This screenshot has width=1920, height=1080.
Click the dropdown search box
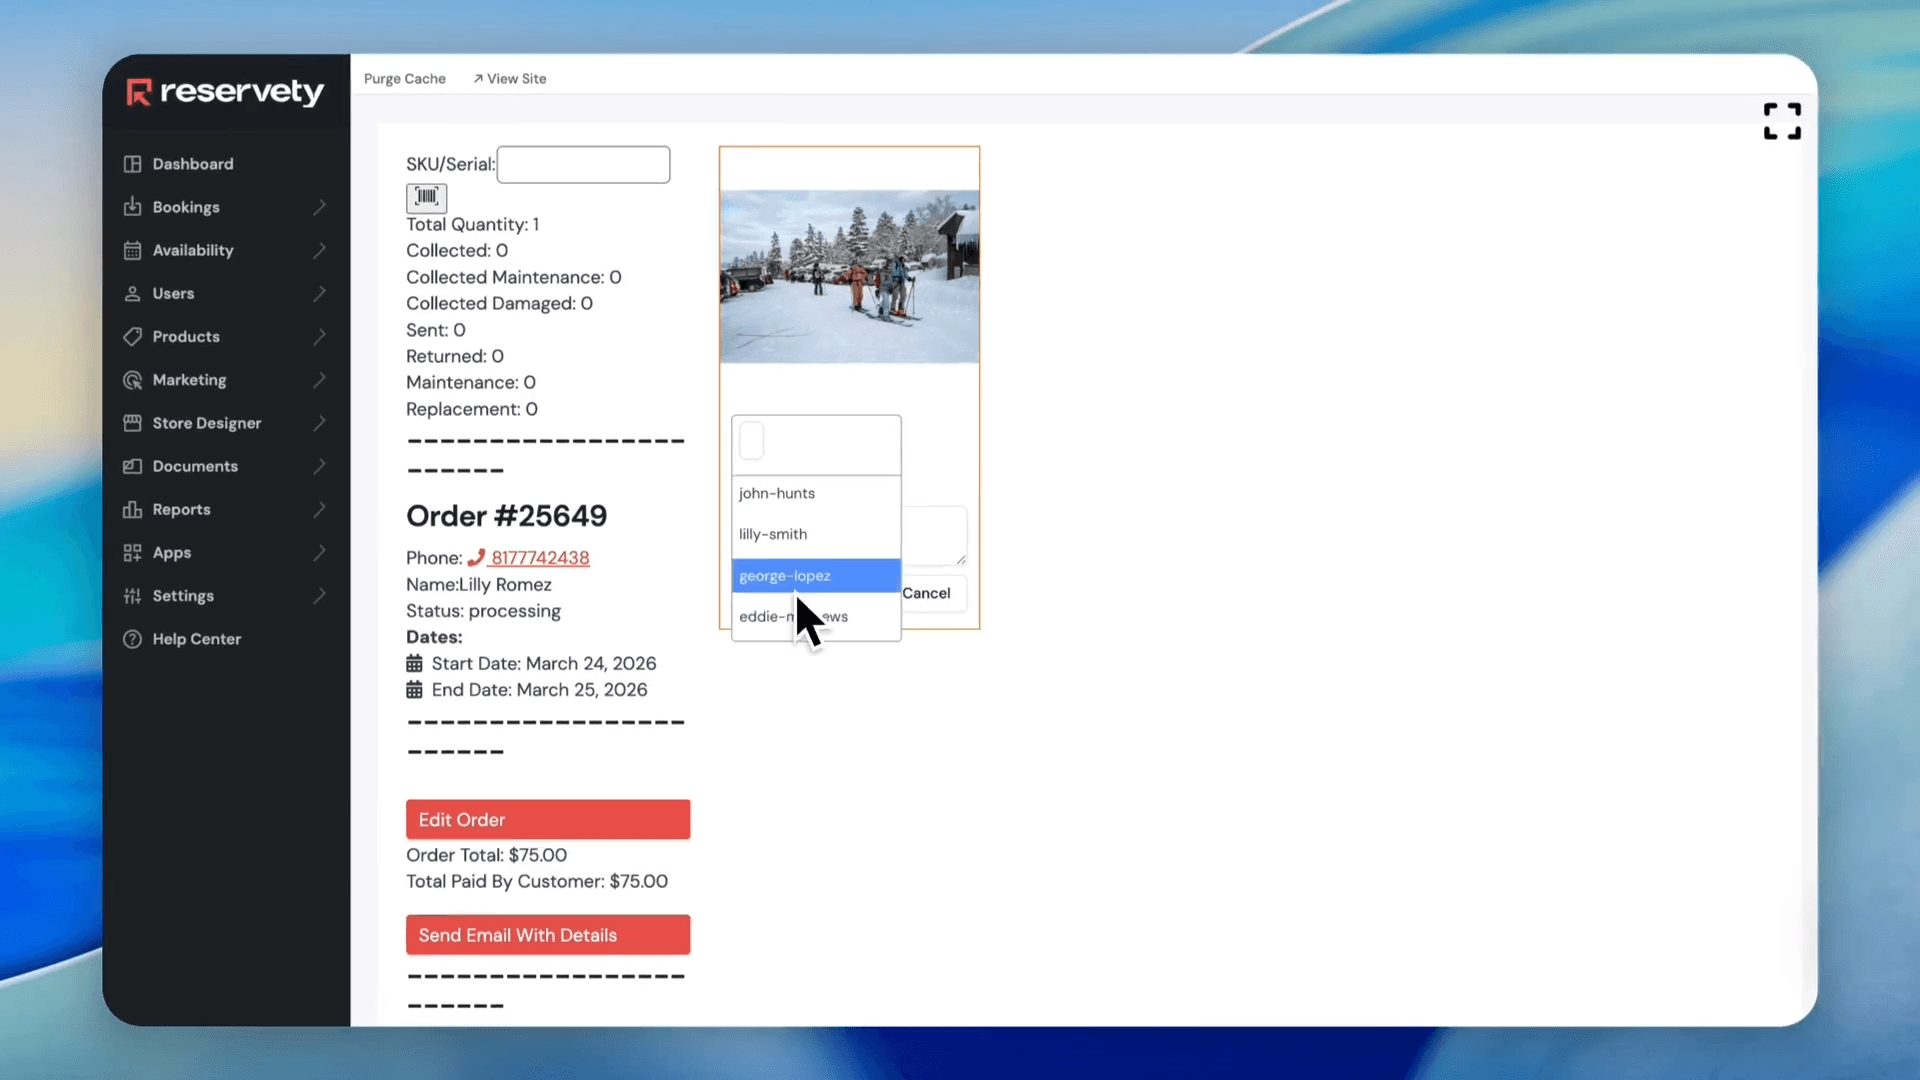point(816,444)
